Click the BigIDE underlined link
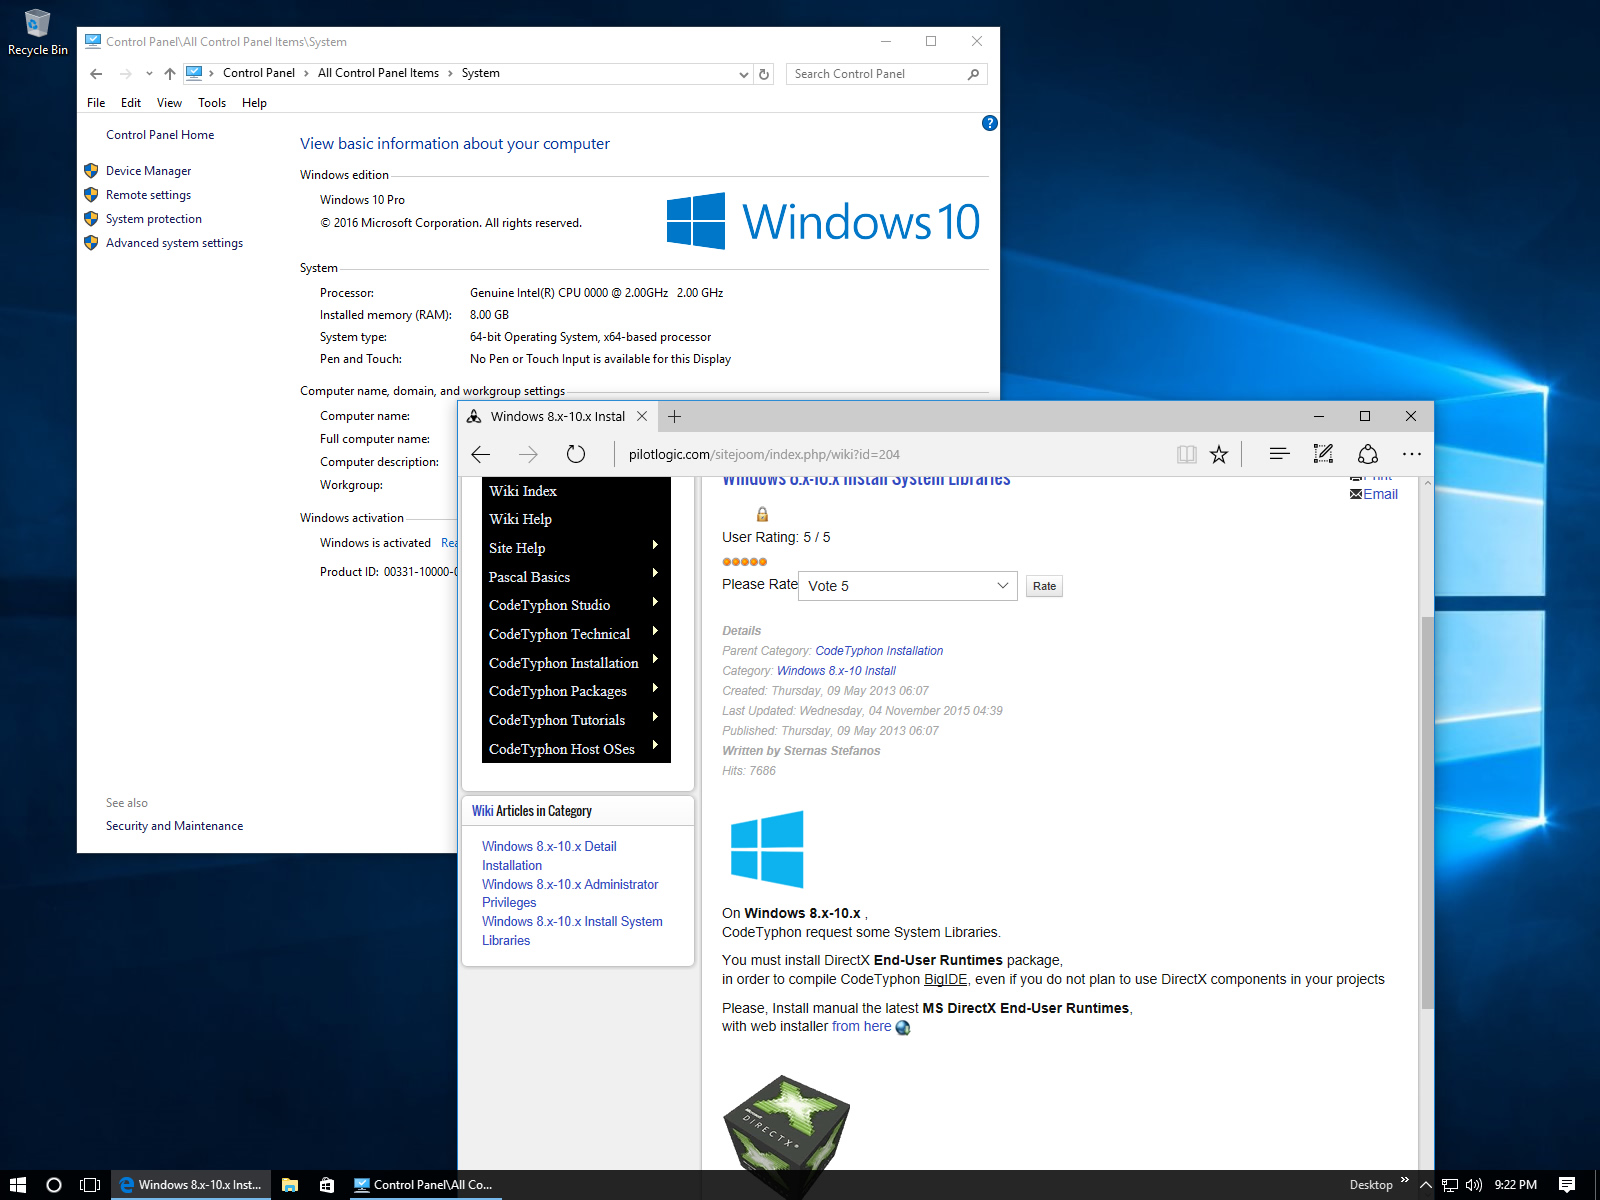The width and height of the screenshot is (1600, 1200). tap(945, 979)
